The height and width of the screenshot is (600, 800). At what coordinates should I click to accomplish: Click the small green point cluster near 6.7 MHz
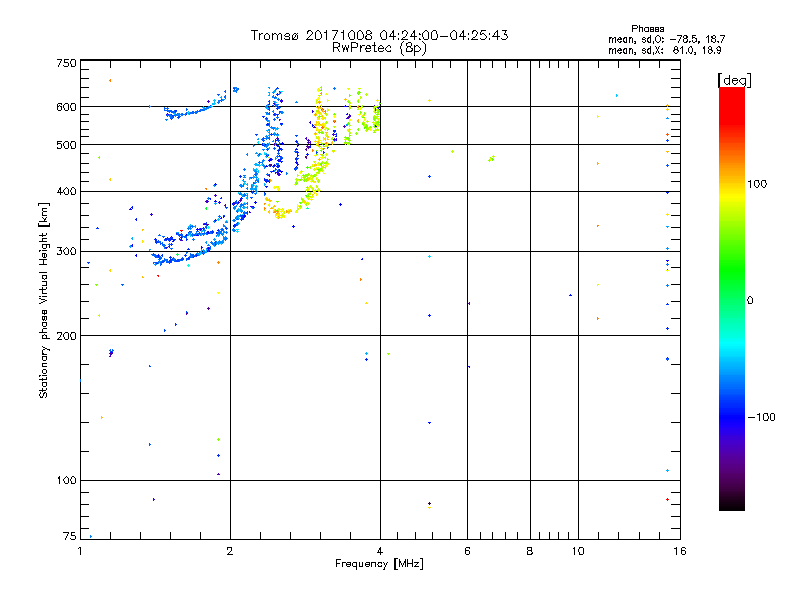tap(491, 159)
